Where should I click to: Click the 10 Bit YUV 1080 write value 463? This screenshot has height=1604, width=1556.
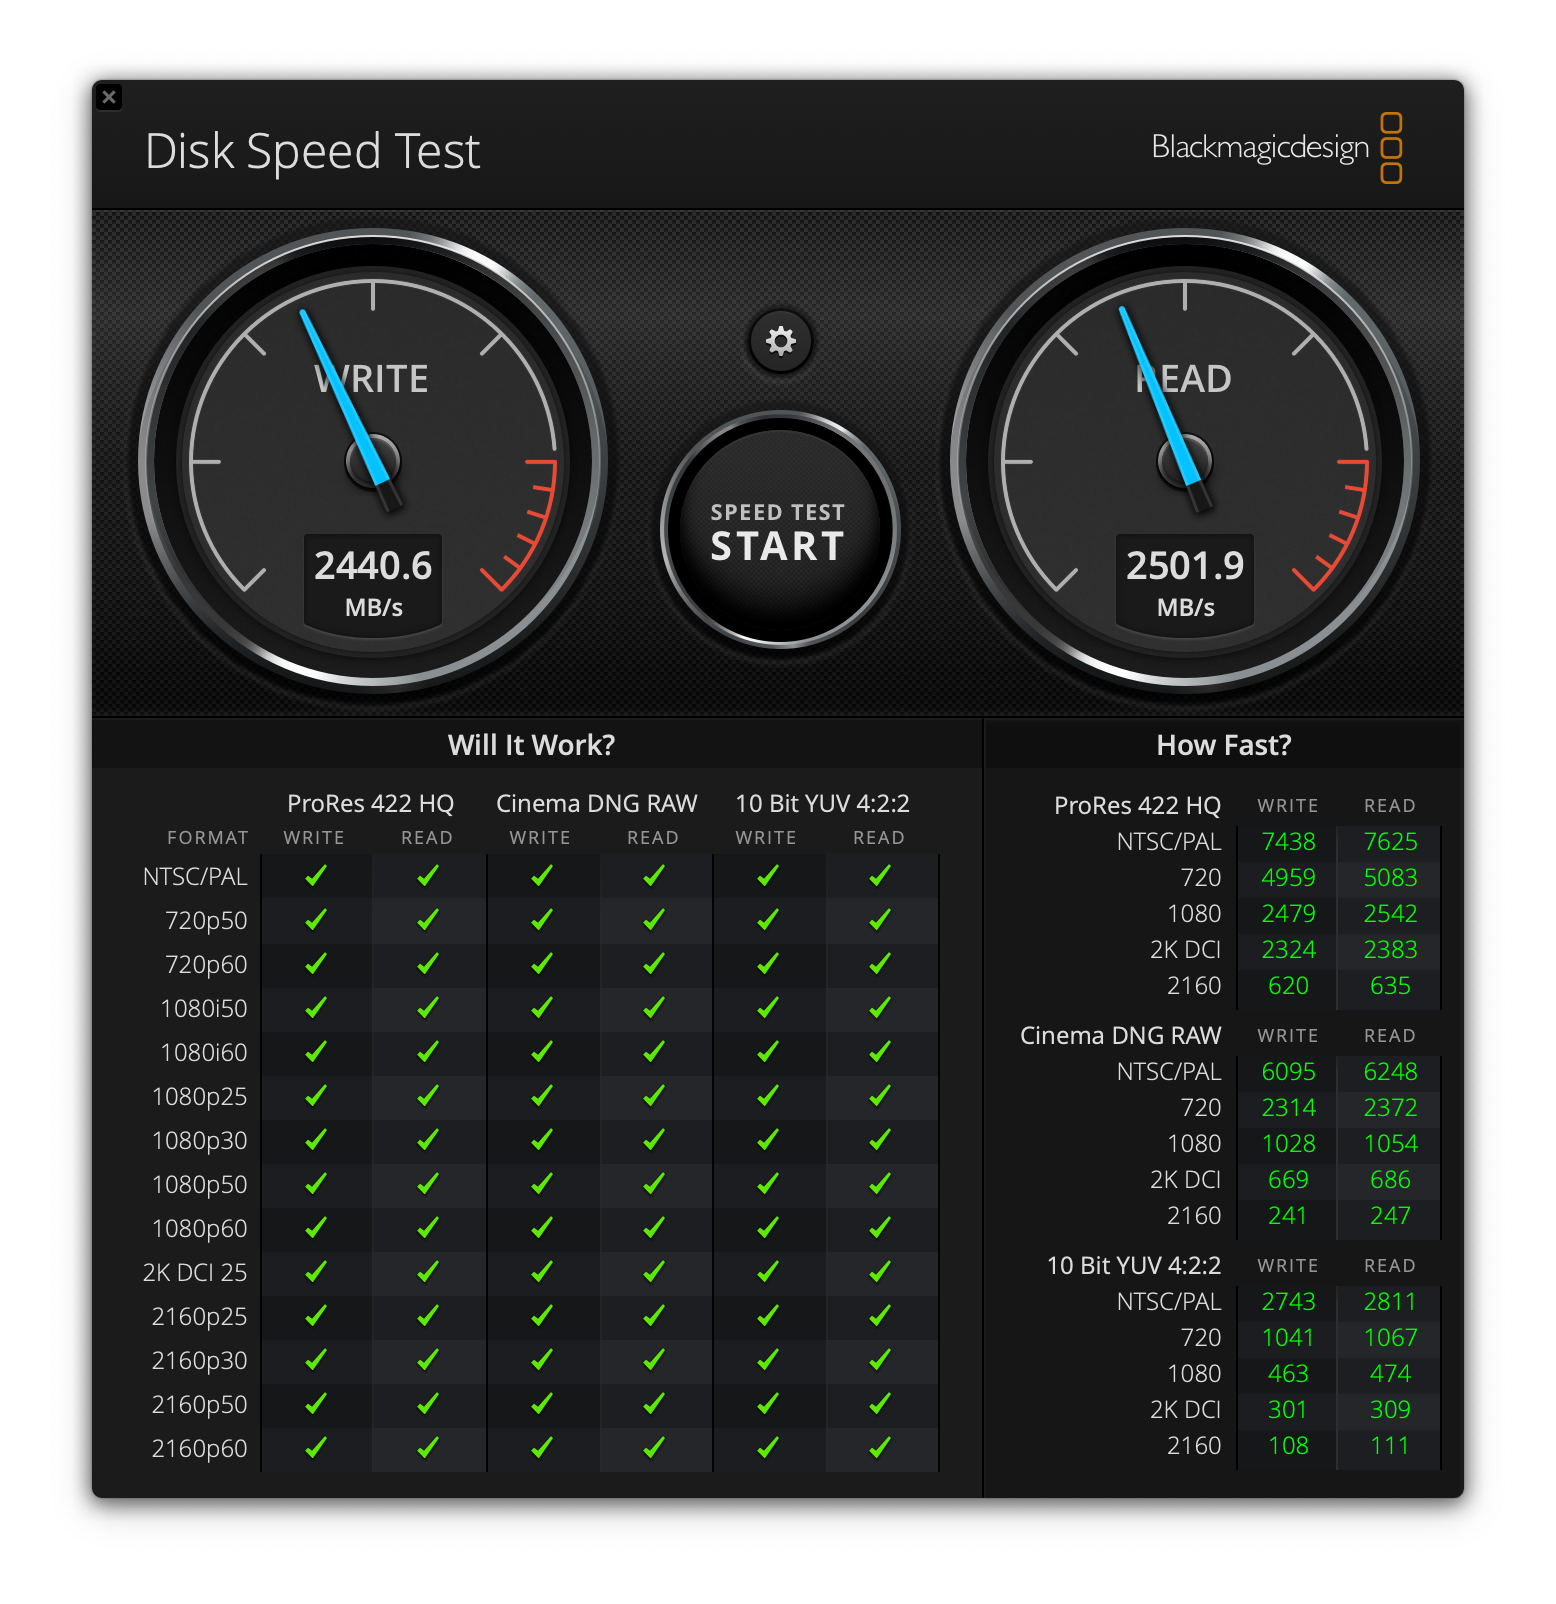[x=1288, y=1373]
